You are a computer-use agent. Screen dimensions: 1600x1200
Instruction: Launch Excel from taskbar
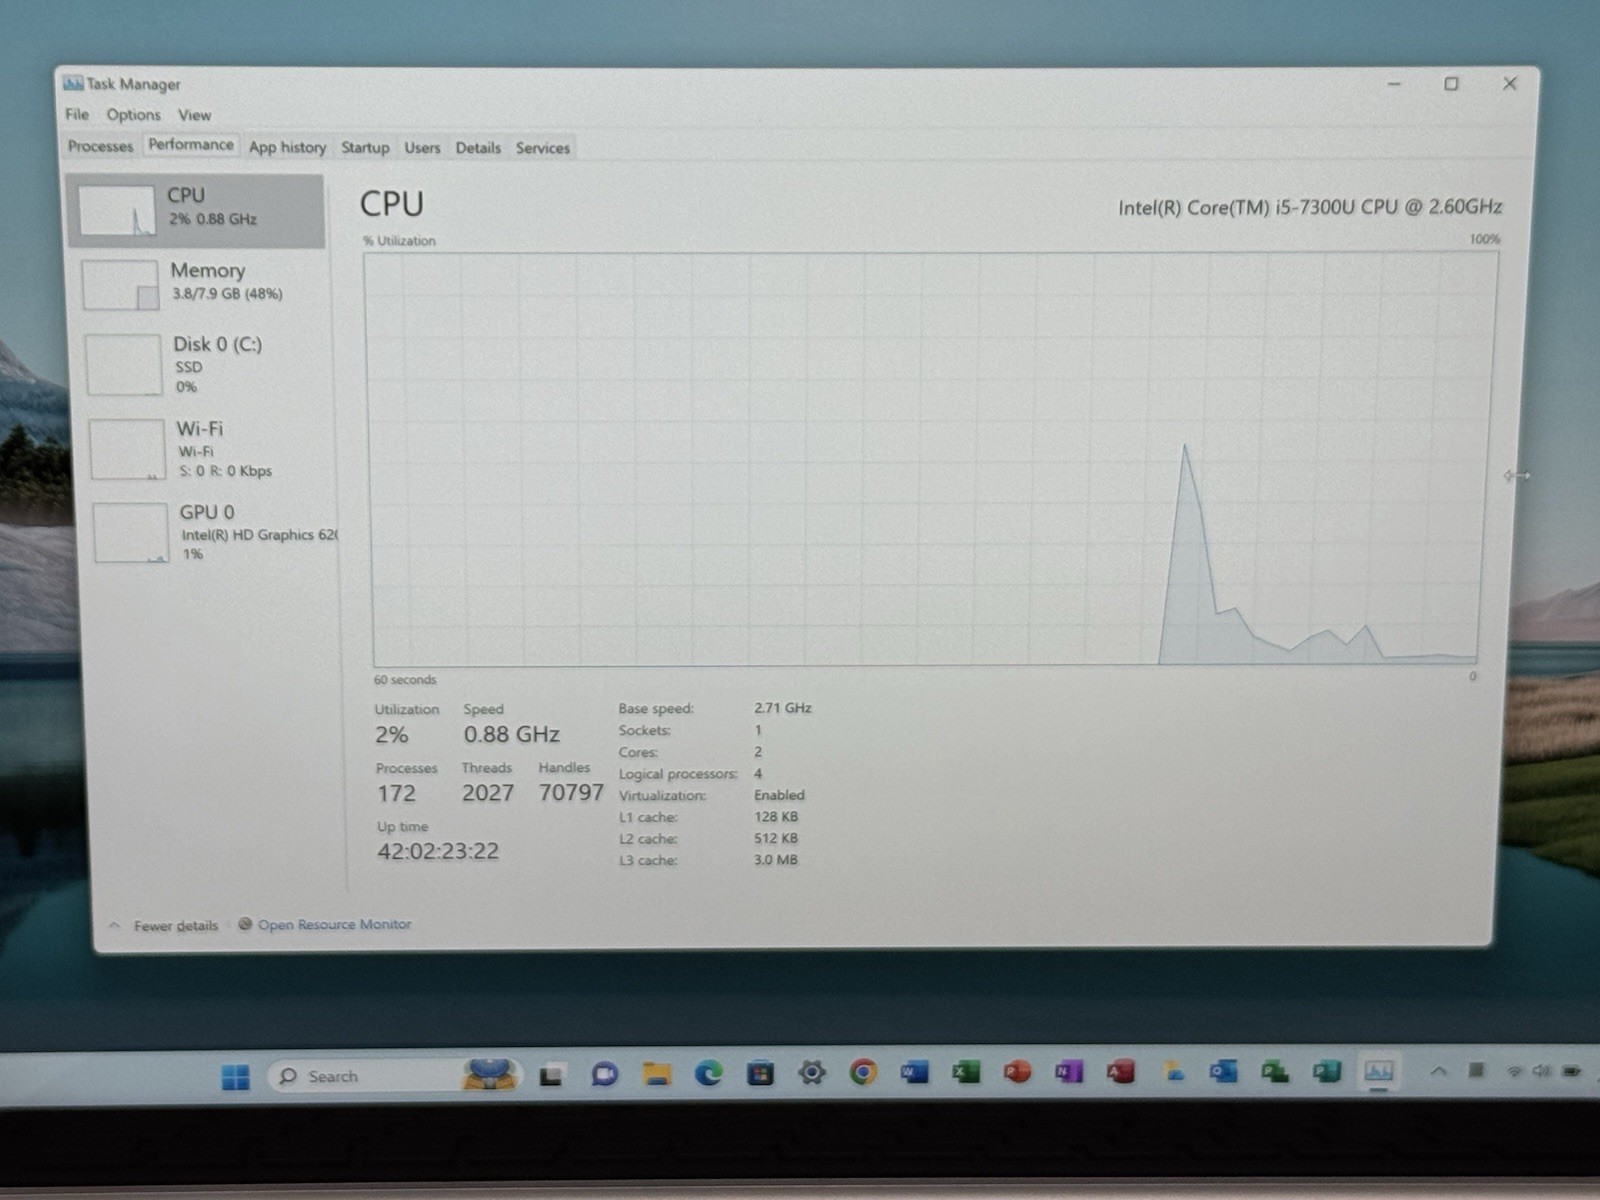point(966,1073)
